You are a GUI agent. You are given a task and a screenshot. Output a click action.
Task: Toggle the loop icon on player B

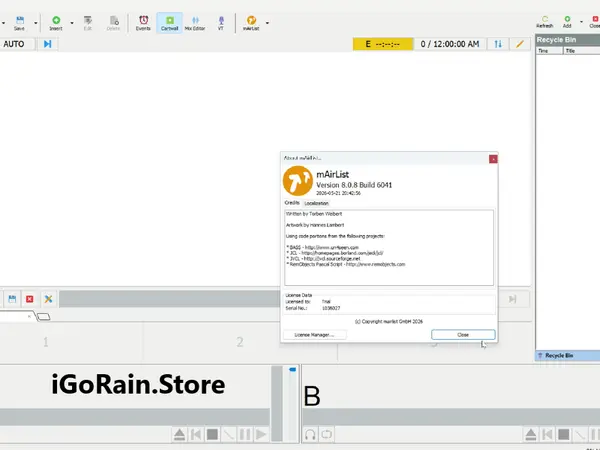click(x=326, y=434)
